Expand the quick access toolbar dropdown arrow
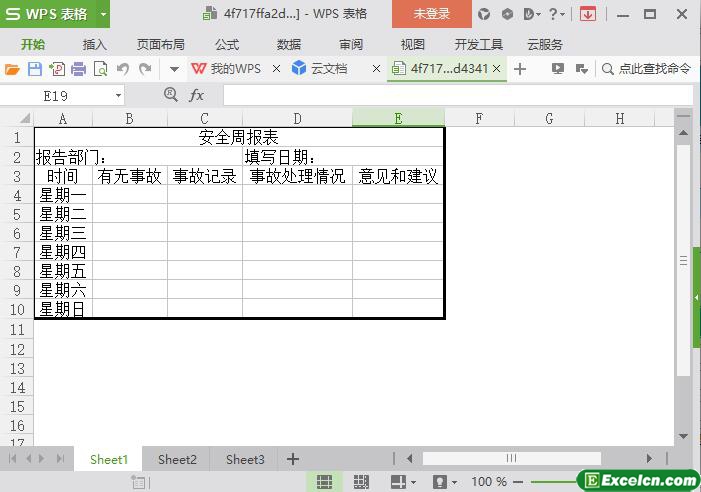701x492 pixels. pyautogui.click(x=174, y=69)
